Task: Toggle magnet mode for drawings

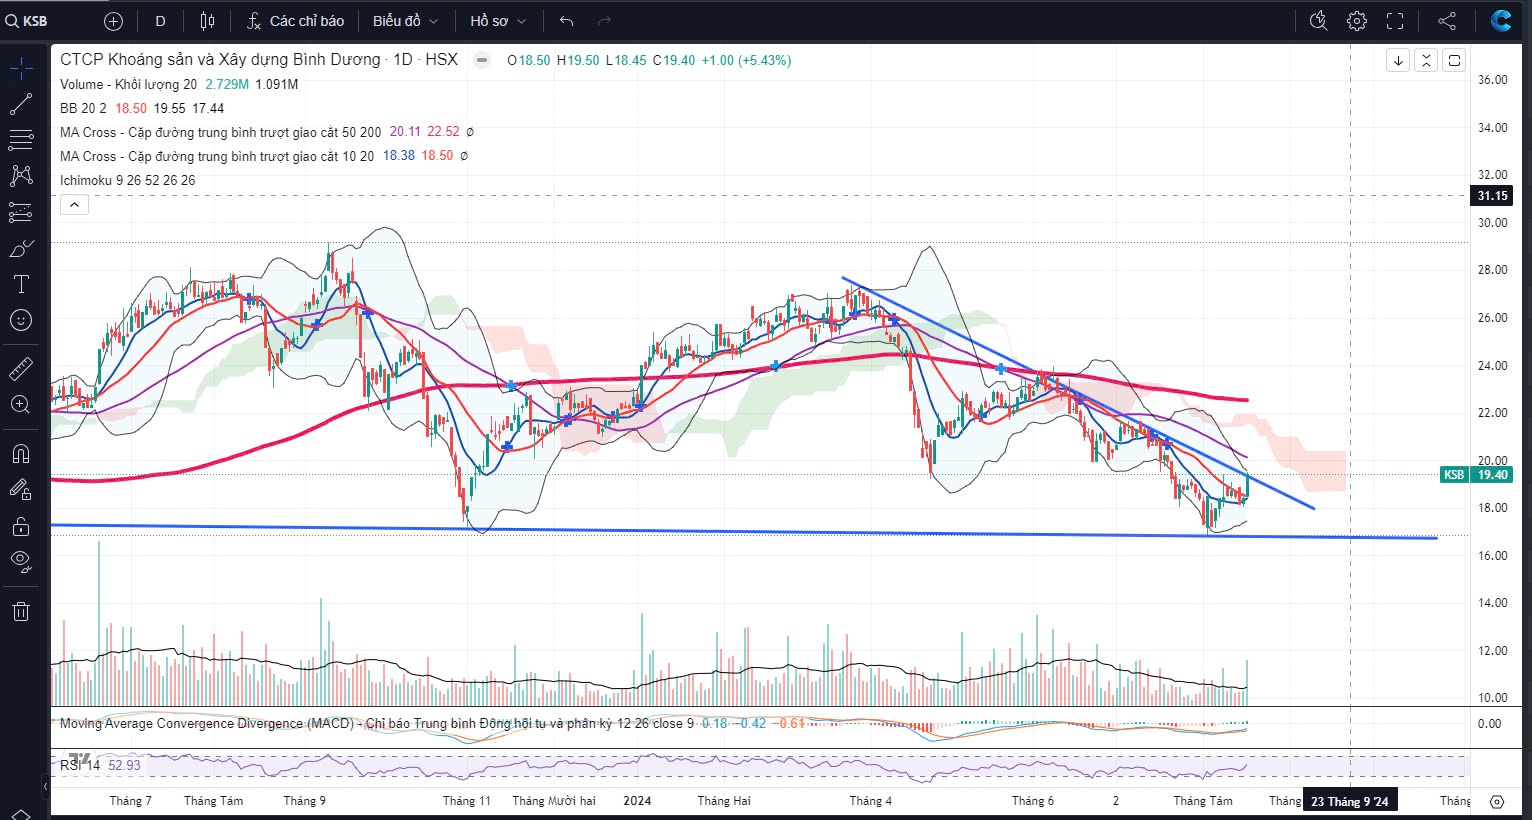Action: pyautogui.click(x=21, y=454)
